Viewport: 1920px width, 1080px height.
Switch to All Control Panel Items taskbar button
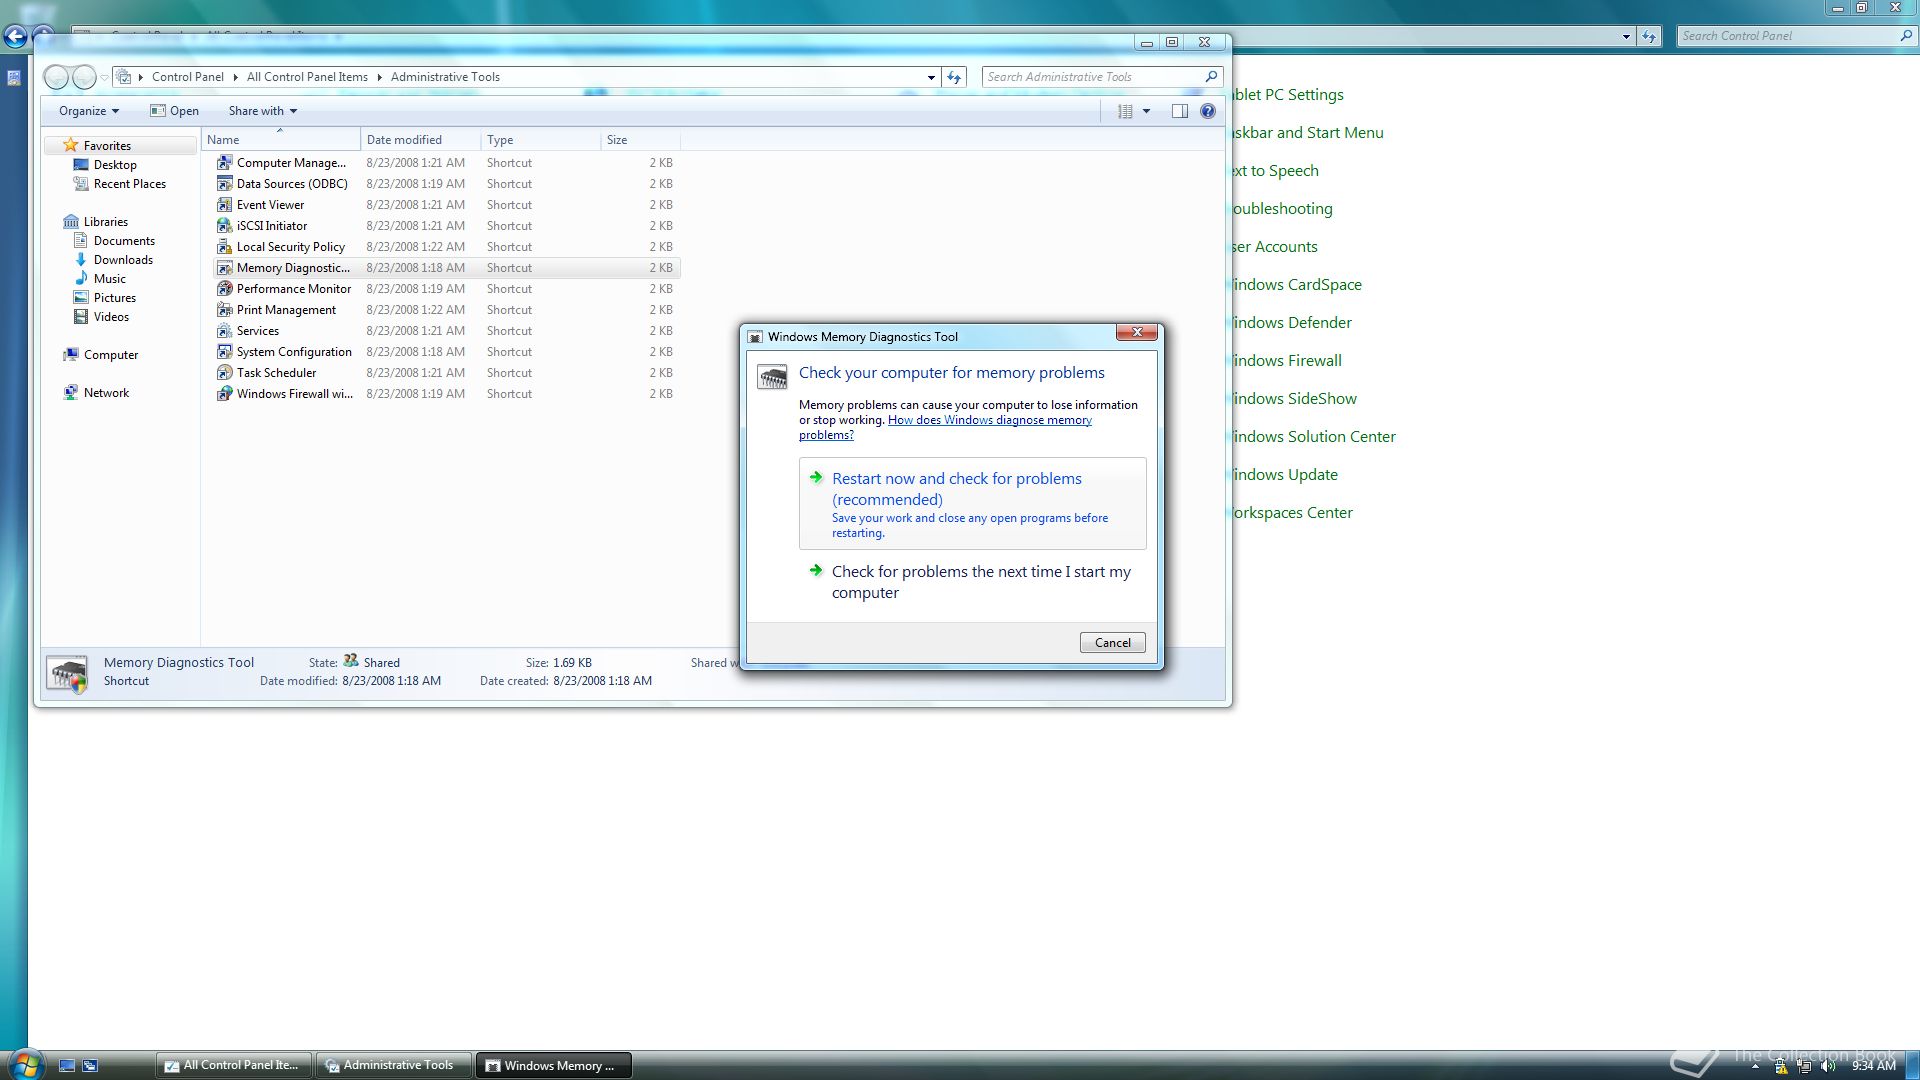click(234, 1066)
